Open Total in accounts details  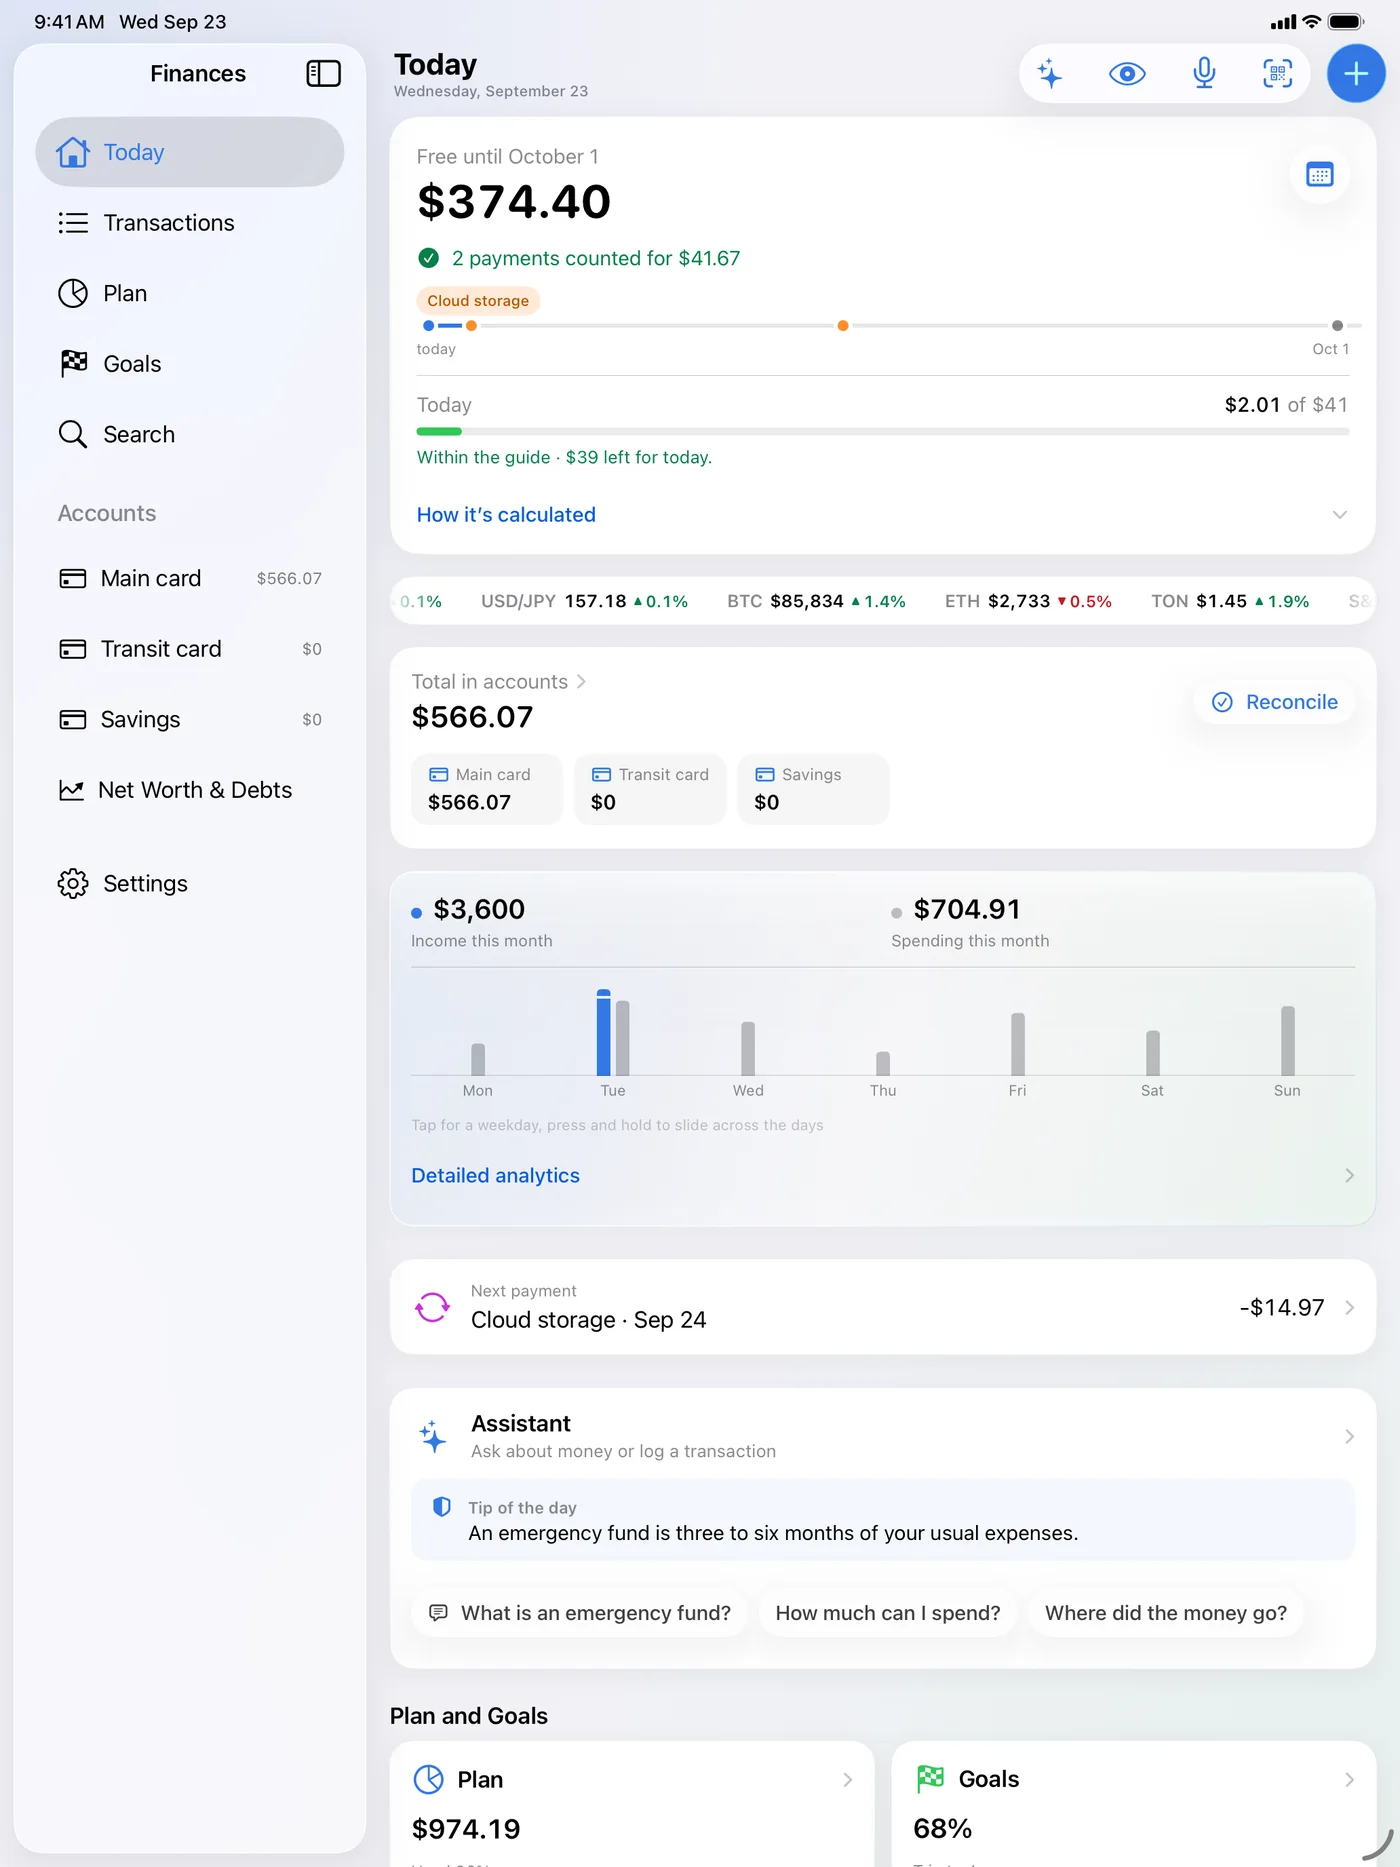click(498, 682)
